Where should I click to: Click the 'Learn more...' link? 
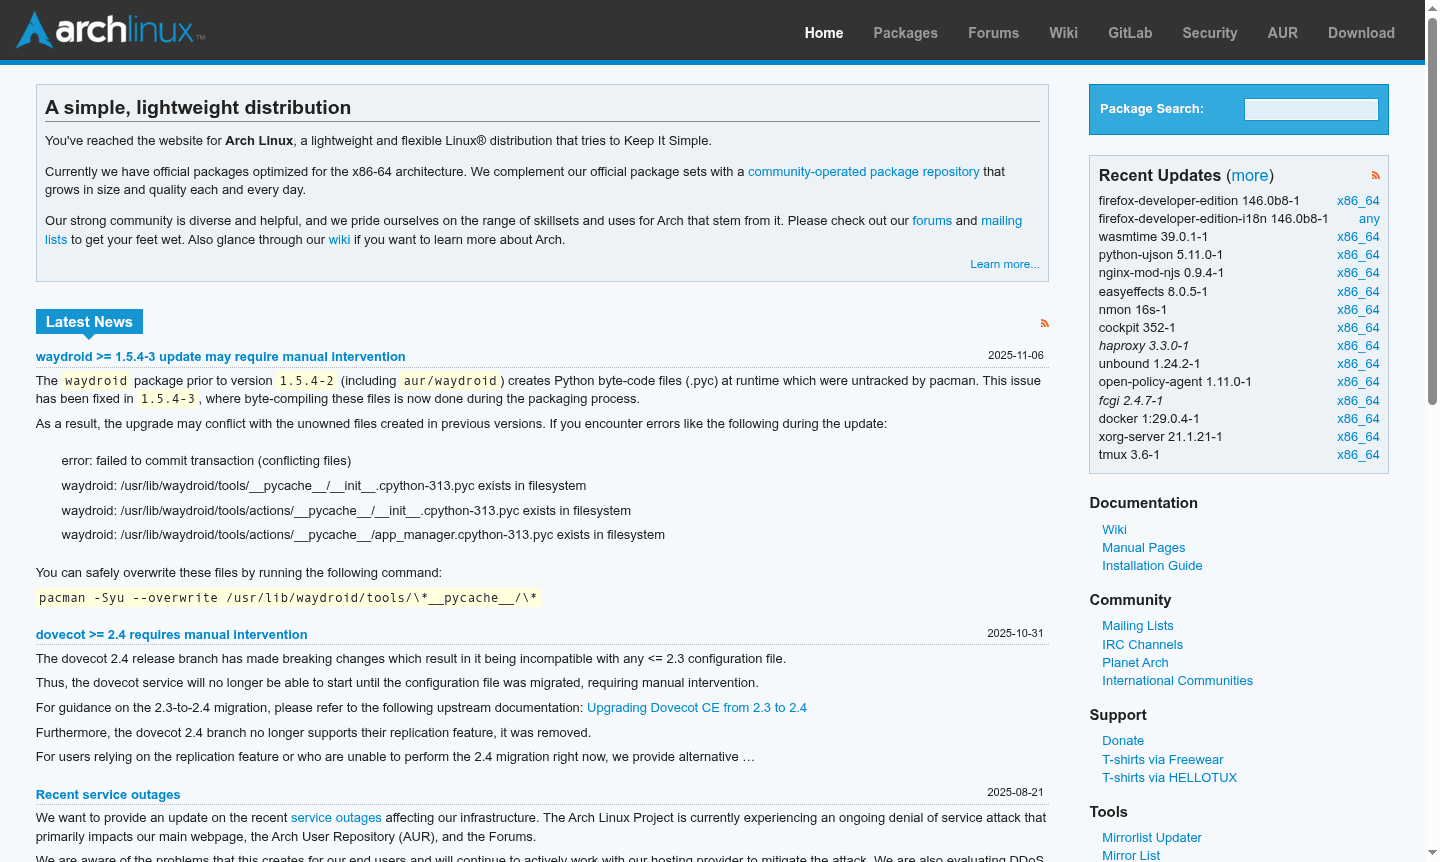(x=1004, y=263)
